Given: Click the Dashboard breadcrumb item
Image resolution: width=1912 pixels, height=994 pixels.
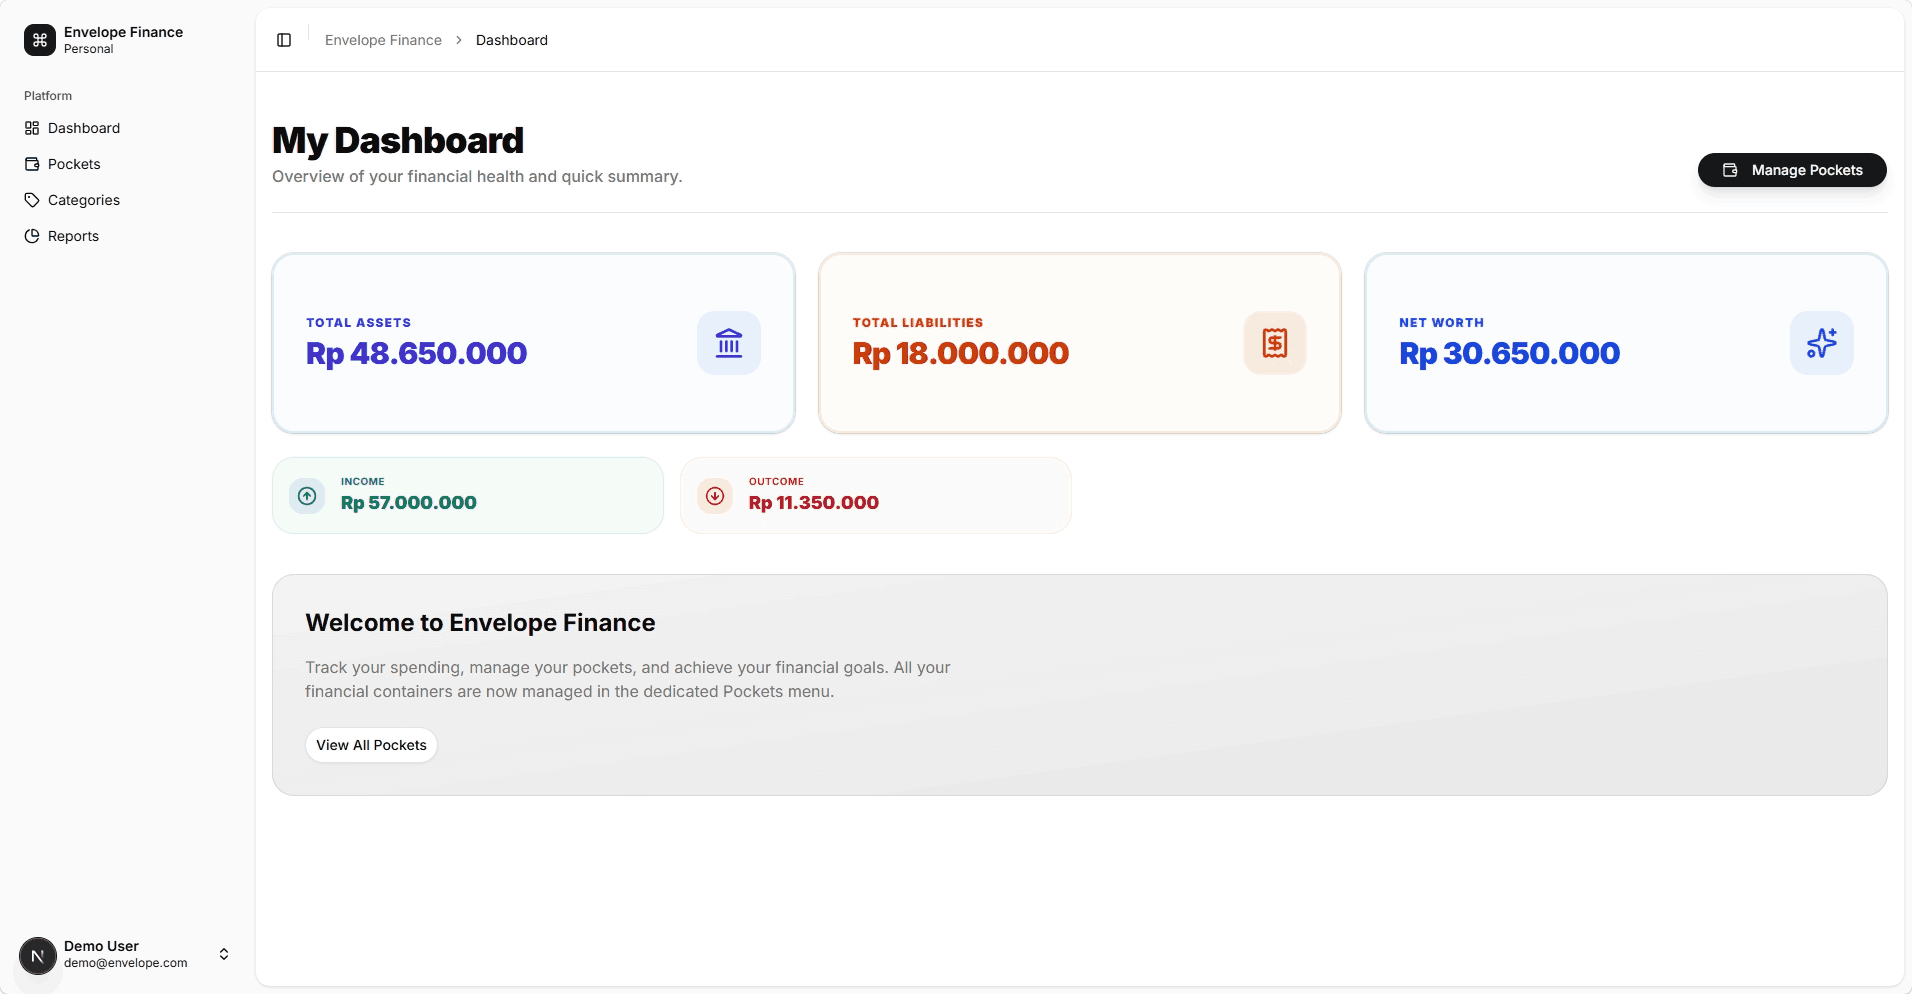Looking at the screenshot, I should point(512,40).
